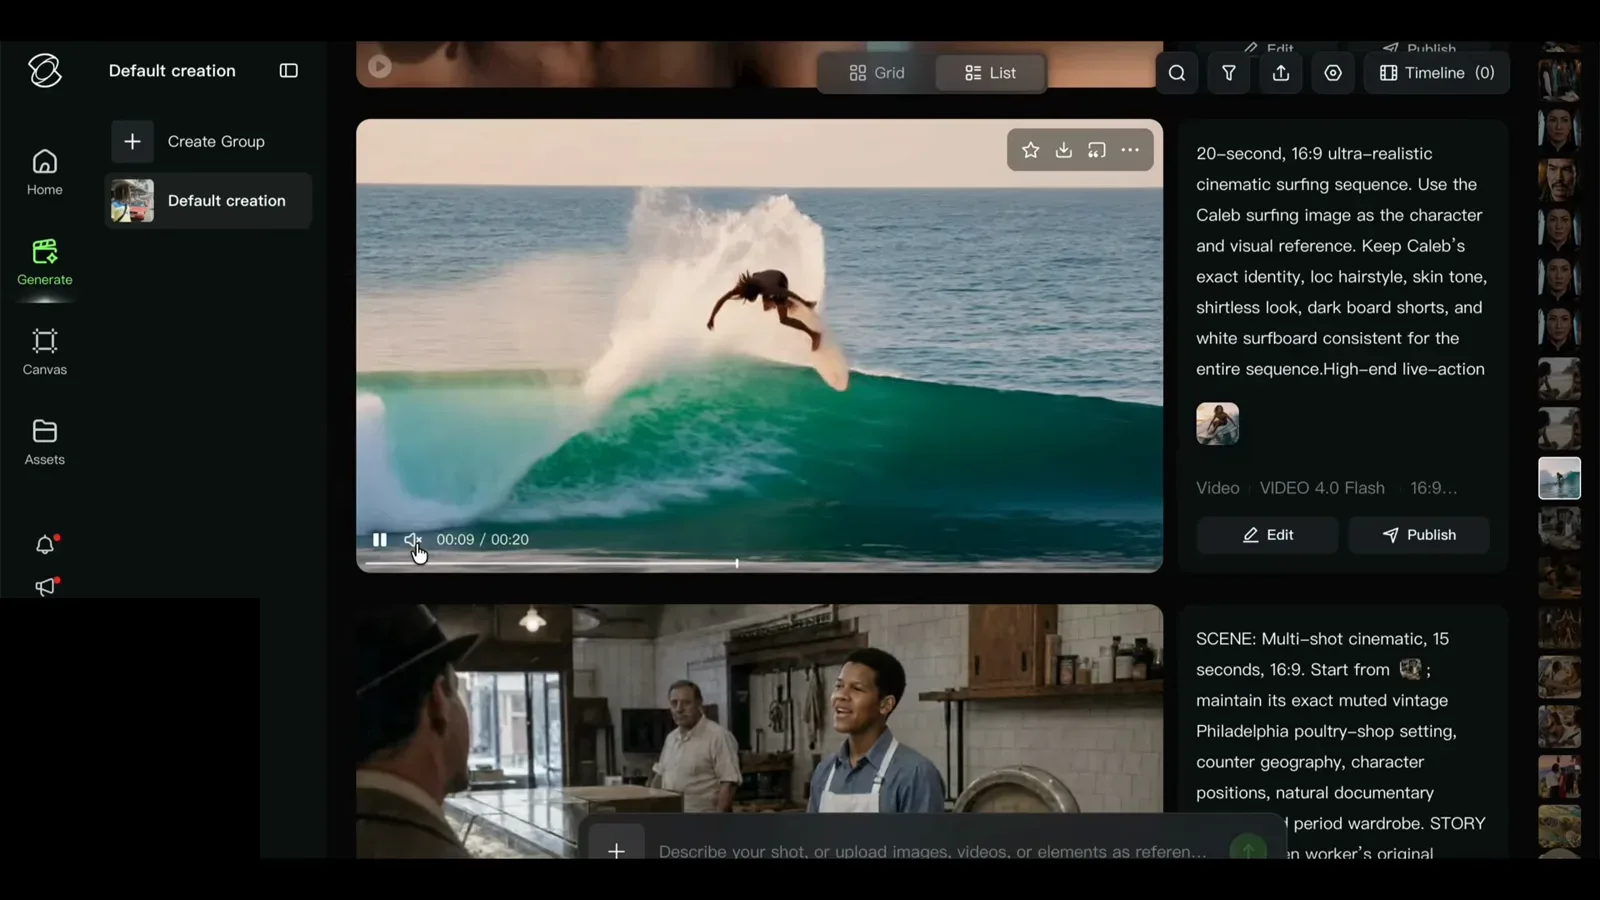Seek on the surfing video progress bar
1600x900 pixels.
759,564
